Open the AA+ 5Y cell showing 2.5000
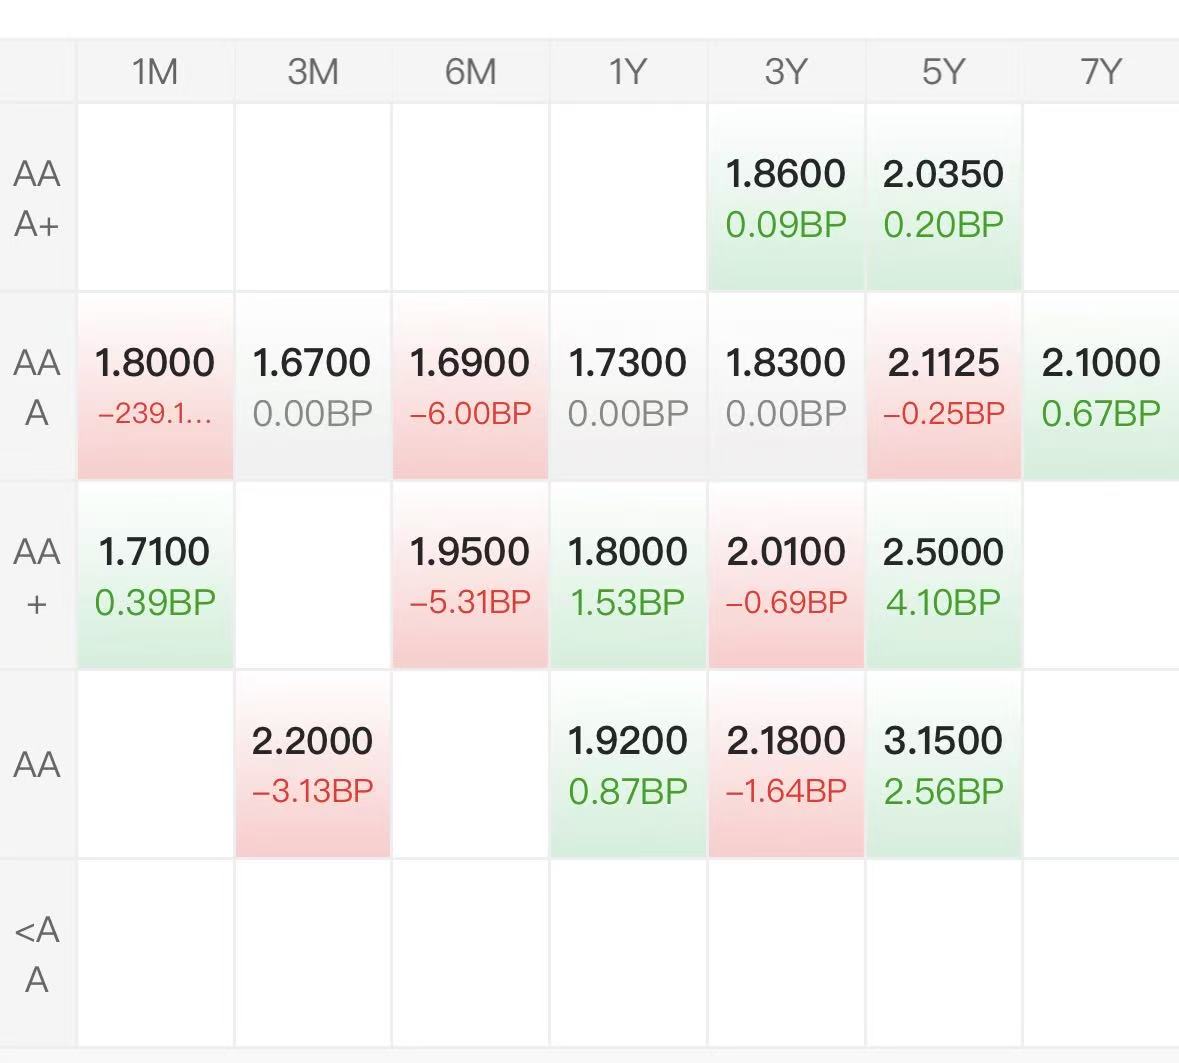Screen dimensions: 1179x1063 coord(943,576)
